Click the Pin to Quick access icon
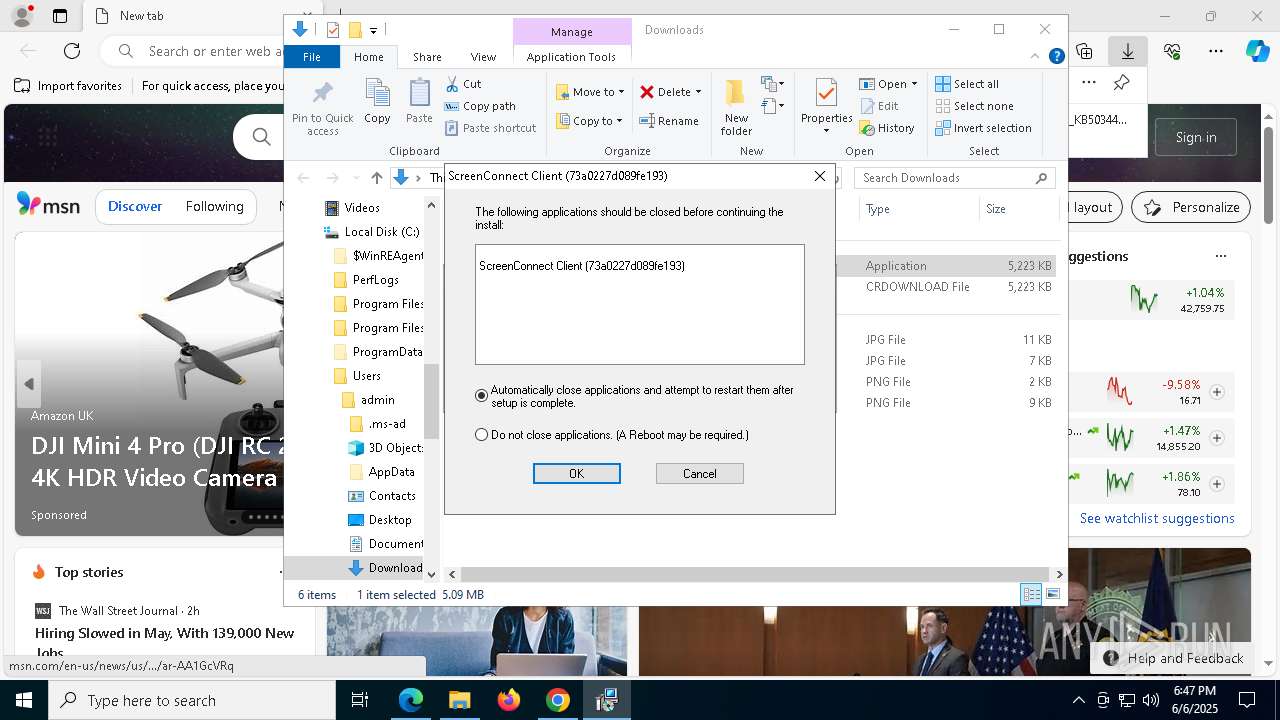This screenshot has height=720, width=1280. [x=322, y=108]
